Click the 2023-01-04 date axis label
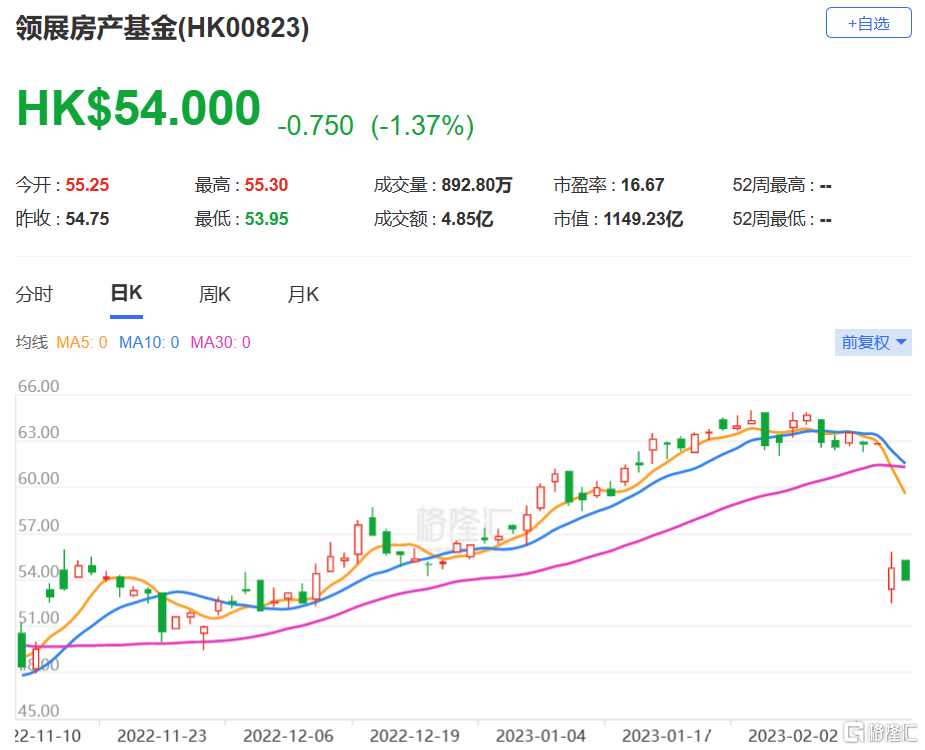The image size is (925, 750). point(541,736)
